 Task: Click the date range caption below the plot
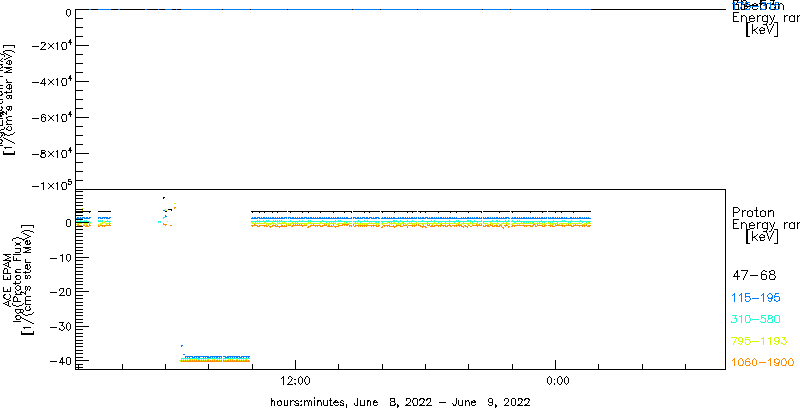pyautogui.click(x=401, y=402)
